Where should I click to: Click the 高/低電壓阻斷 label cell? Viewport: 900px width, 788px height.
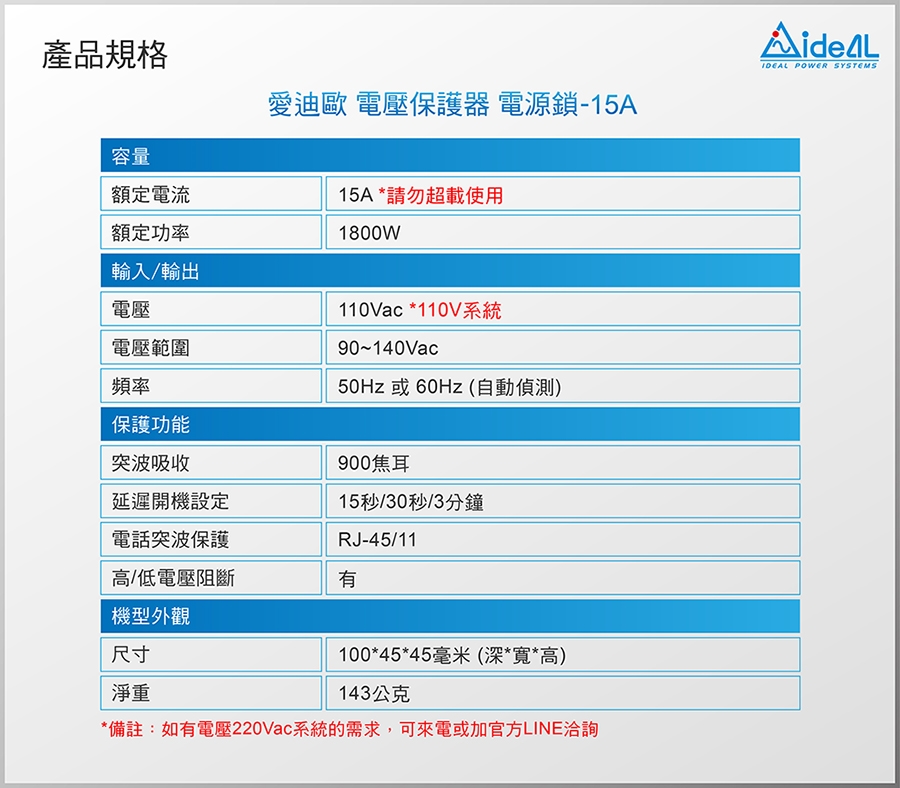point(211,578)
